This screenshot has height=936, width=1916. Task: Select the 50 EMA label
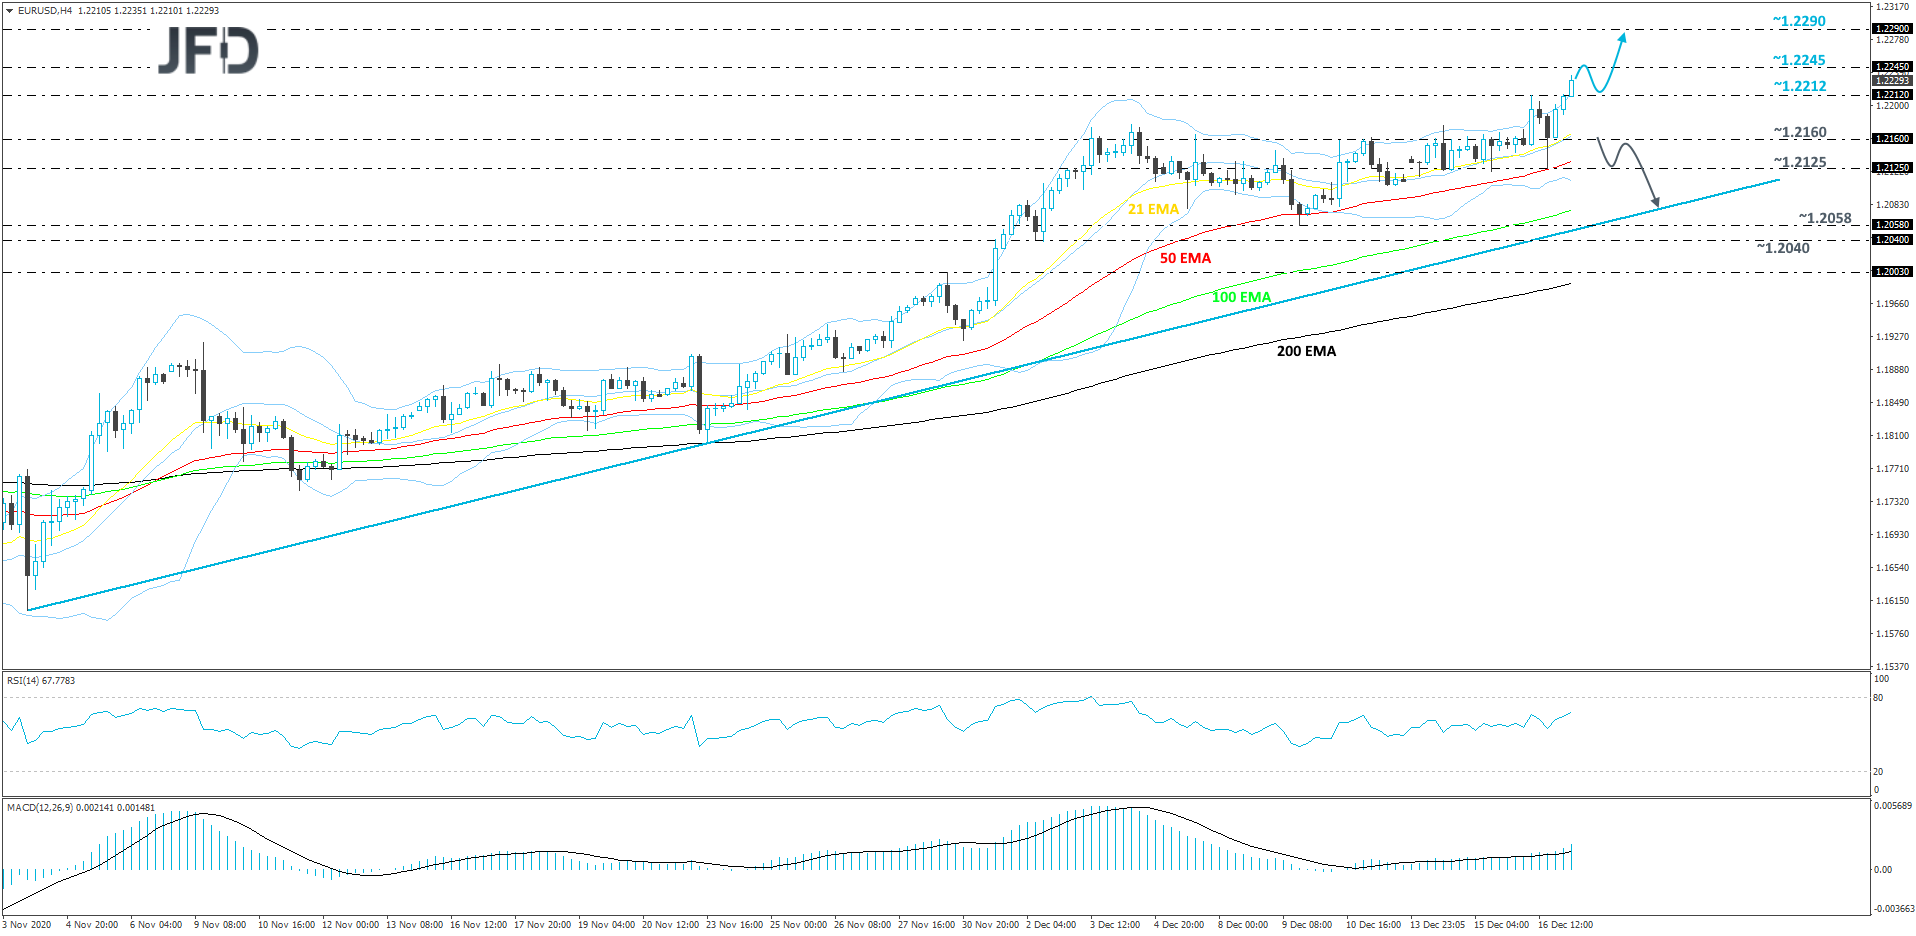1184,257
